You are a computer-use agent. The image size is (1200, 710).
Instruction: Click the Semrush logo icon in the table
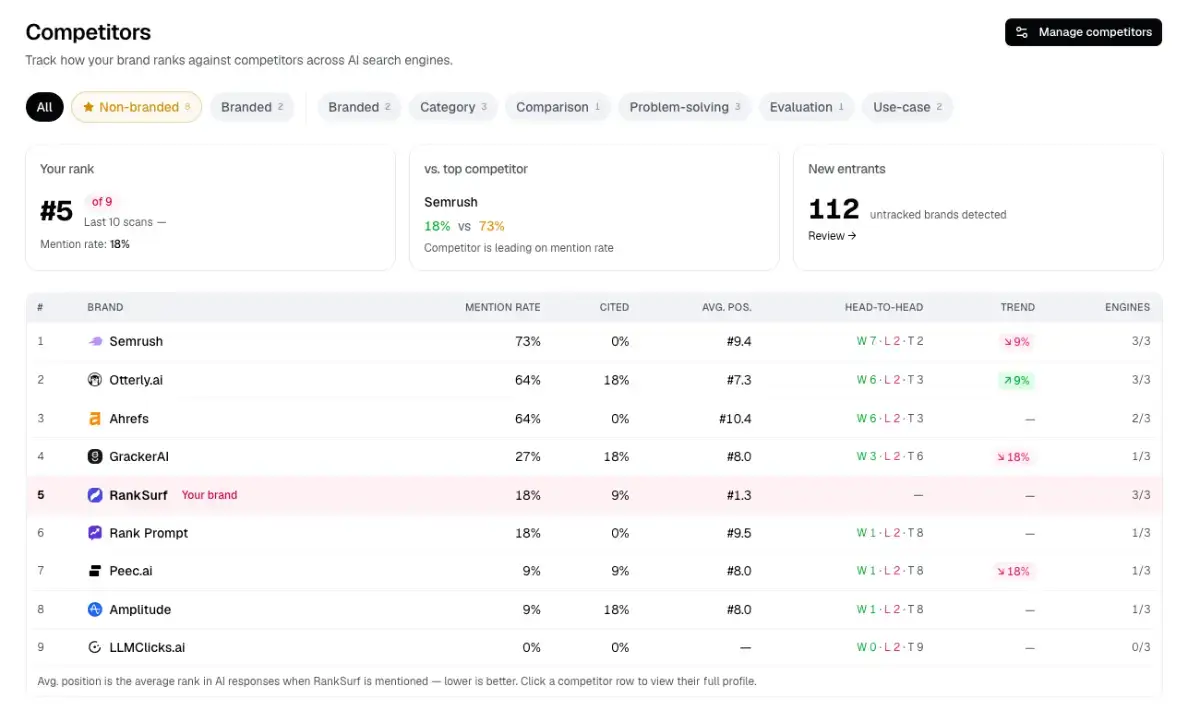tap(95, 341)
